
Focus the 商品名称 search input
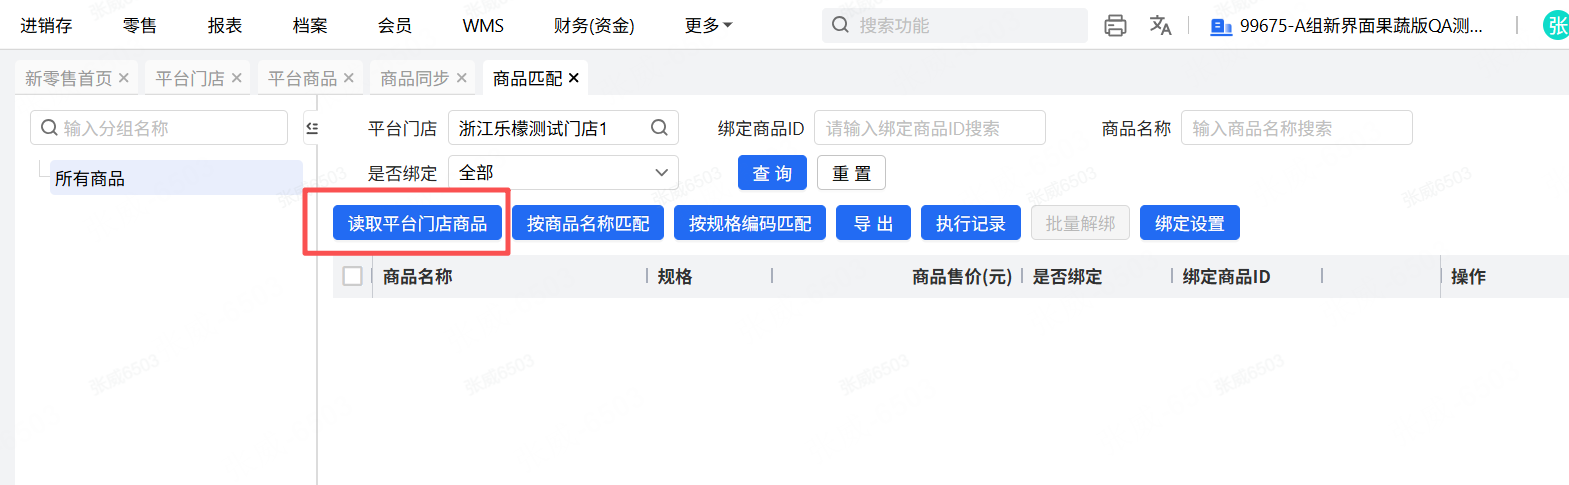point(1297,128)
